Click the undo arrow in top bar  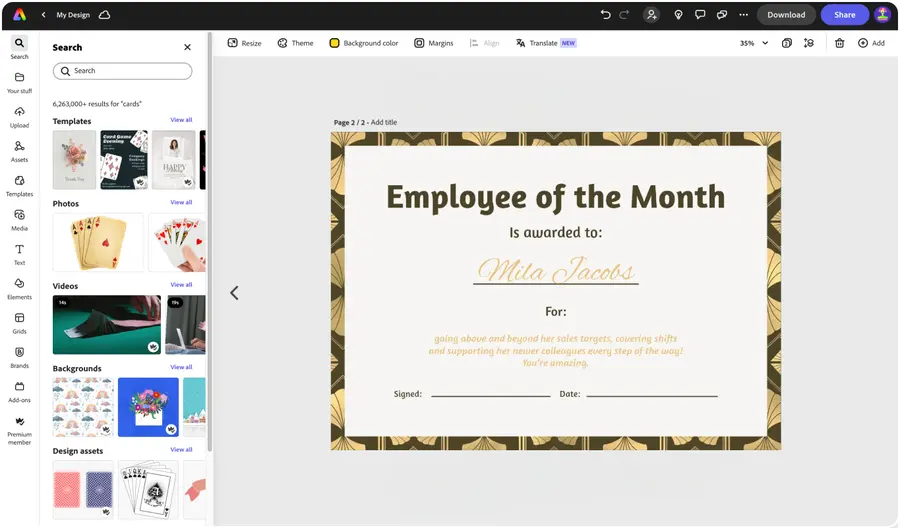pos(606,15)
